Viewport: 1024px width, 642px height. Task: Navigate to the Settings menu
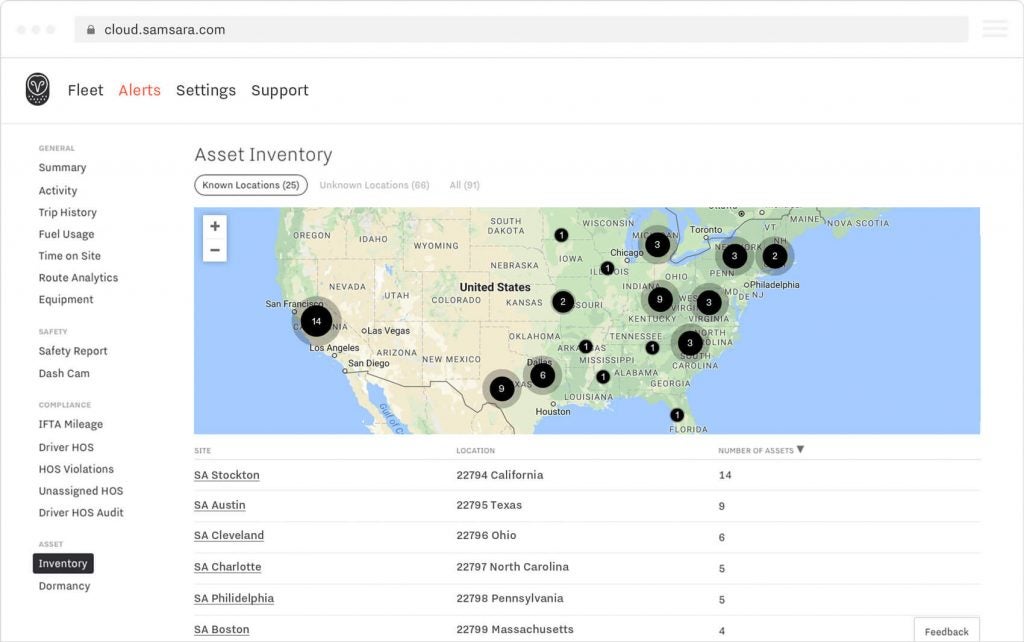click(205, 90)
